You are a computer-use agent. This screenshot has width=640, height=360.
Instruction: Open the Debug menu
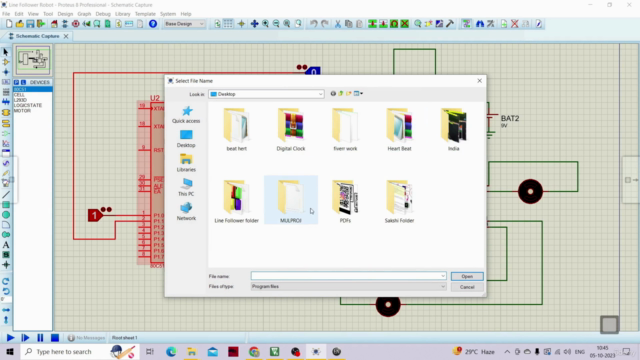coord(103,14)
